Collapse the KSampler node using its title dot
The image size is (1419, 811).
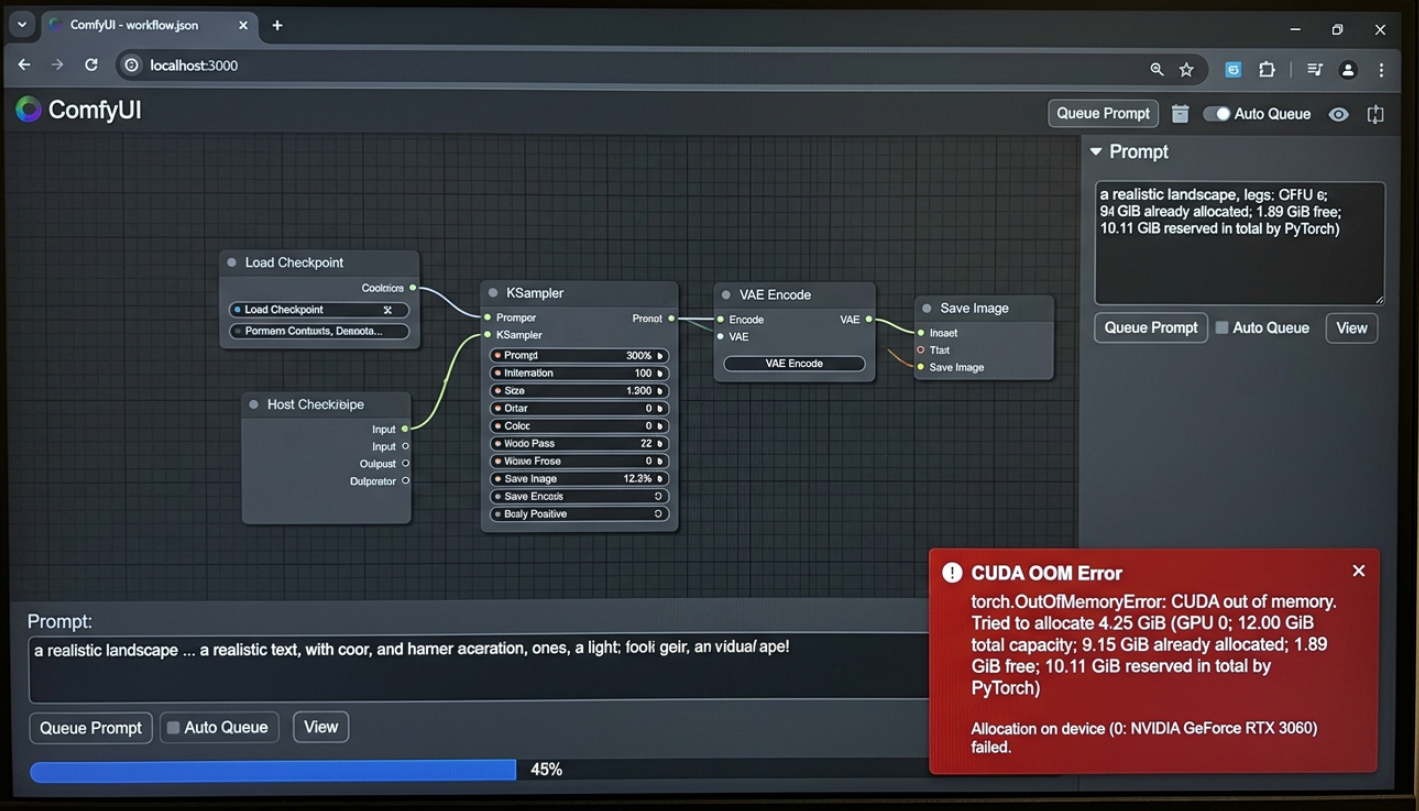(493, 293)
